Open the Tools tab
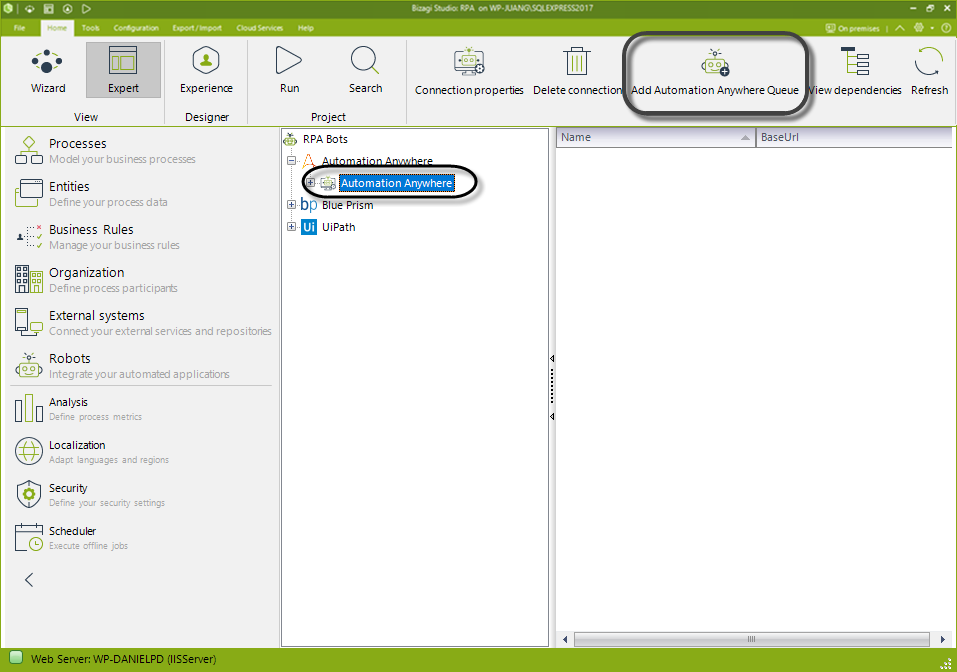The height and width of the screenshot is (672, 957). 90,28
